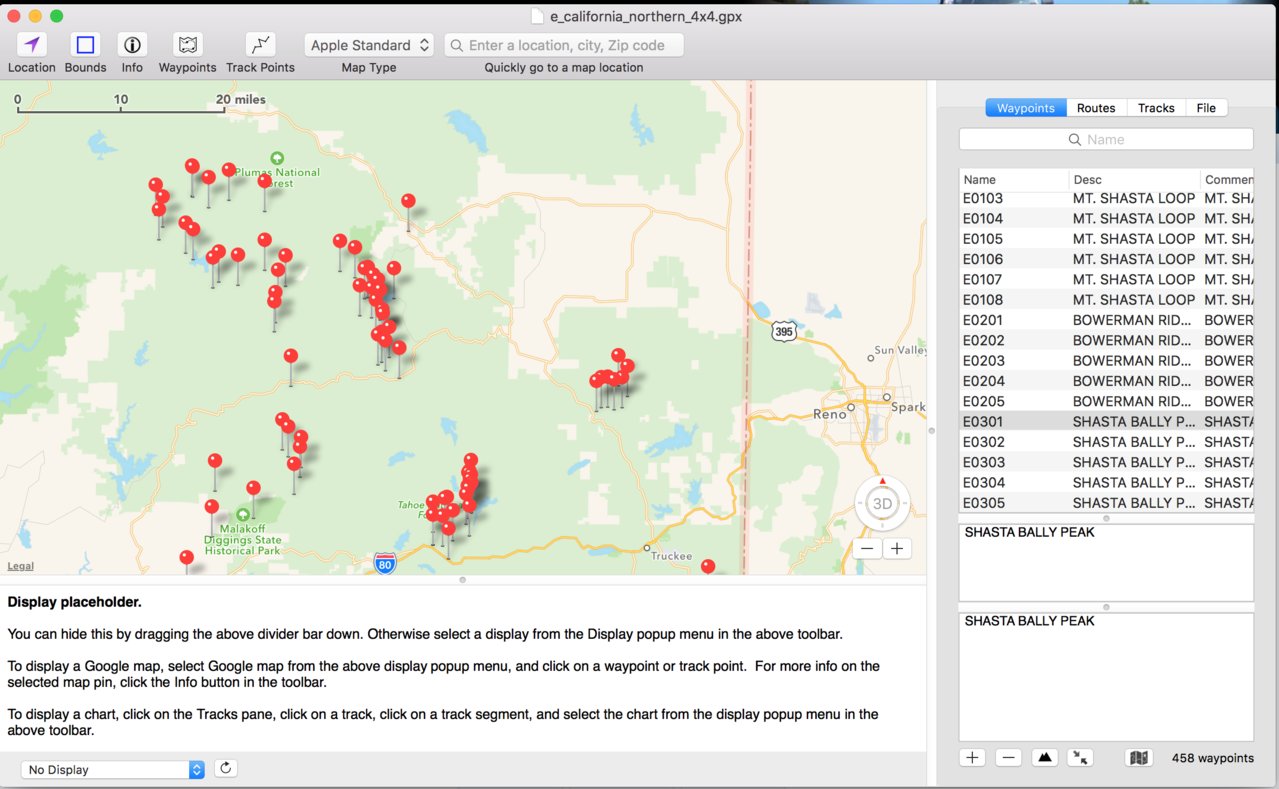Click the Location arrow toolbar icon
1279x789 pixels.
[x=32, y=45]
